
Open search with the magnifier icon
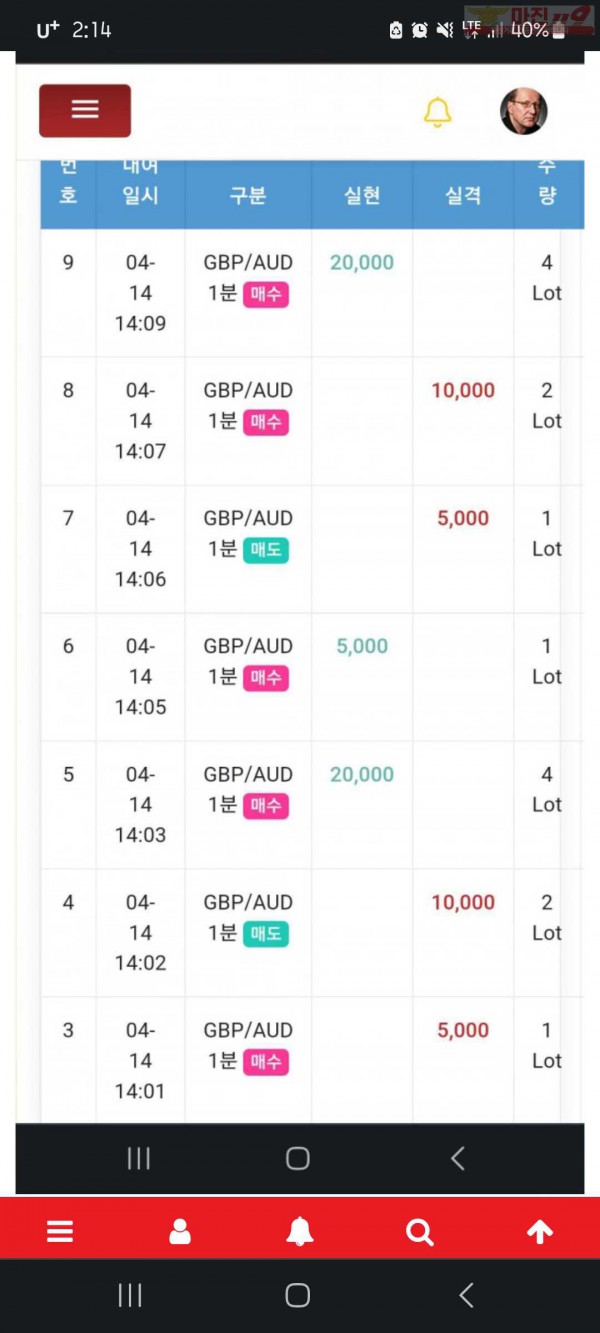(420, 1232)
